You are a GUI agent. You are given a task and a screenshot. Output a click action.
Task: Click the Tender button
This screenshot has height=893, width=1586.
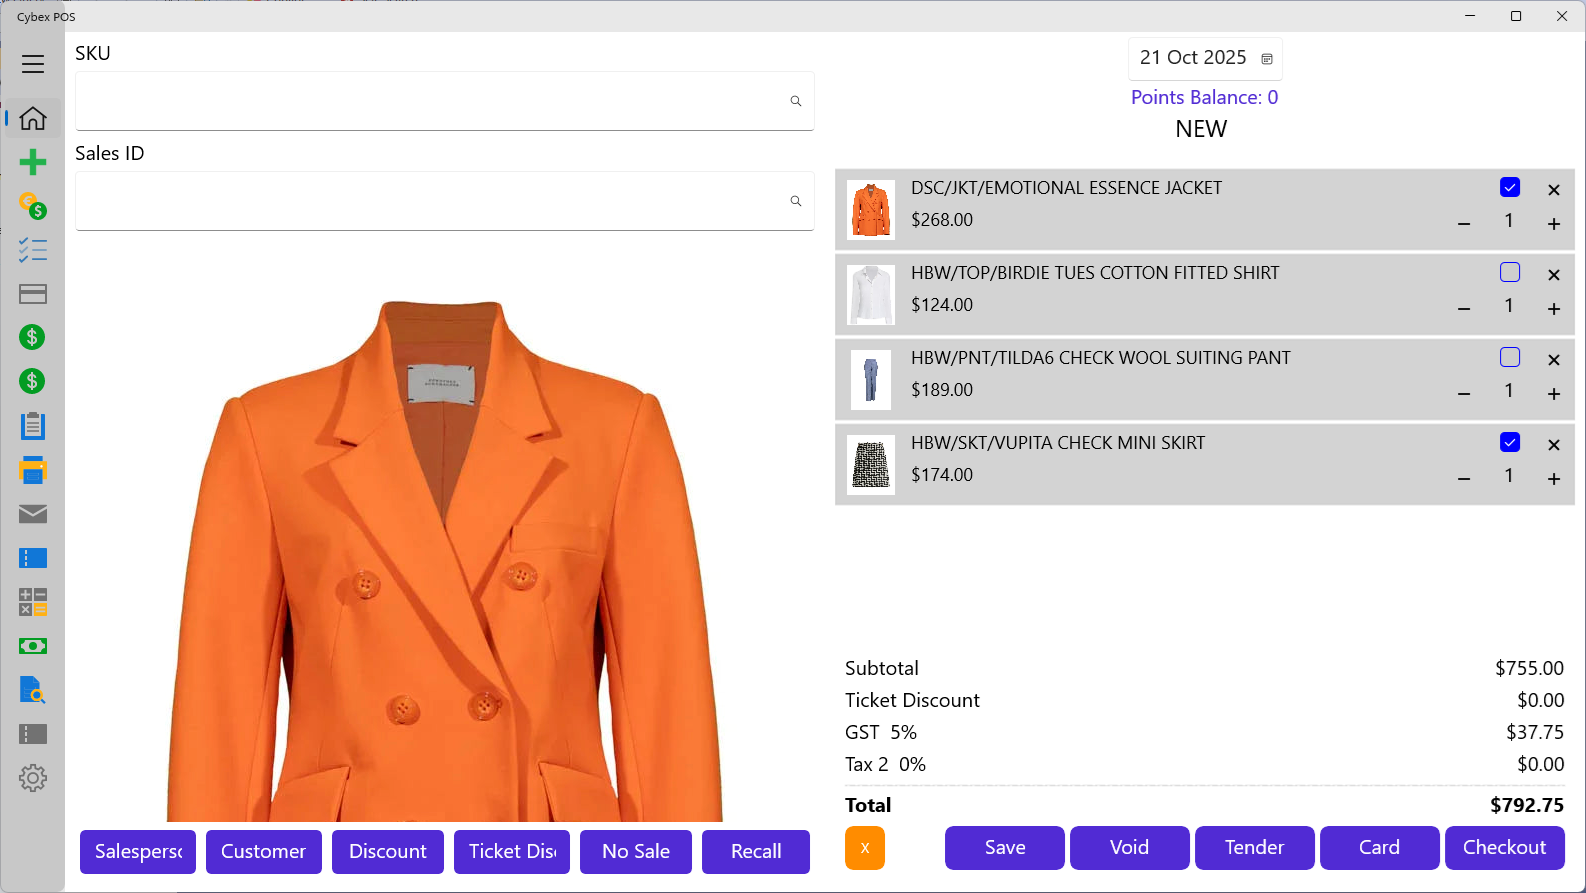(1255, 848)
